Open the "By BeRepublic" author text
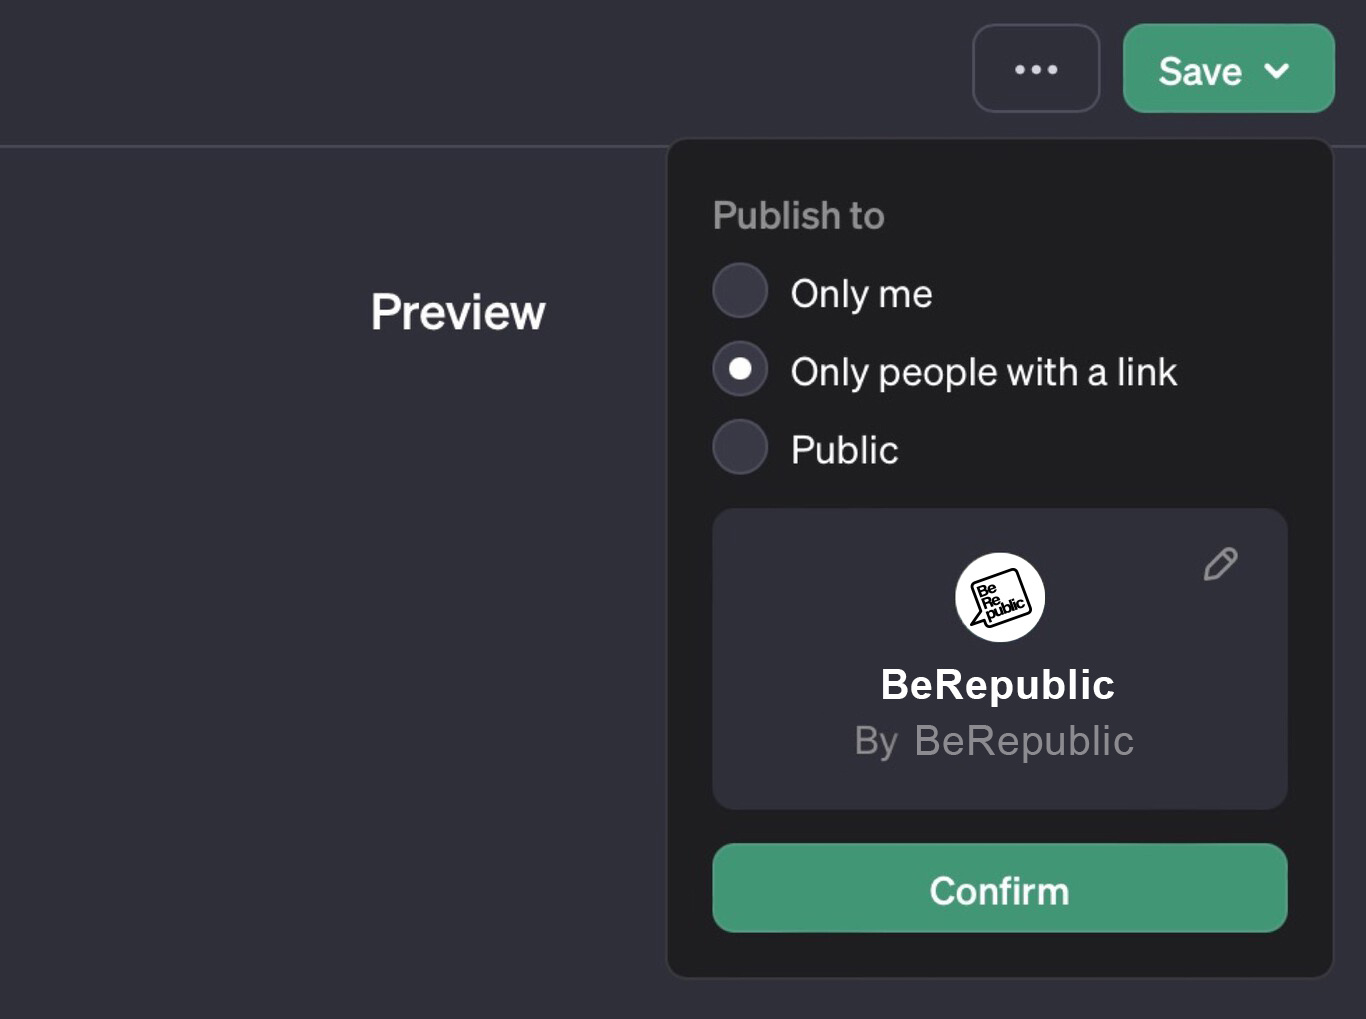This screenshot has width=1366, height=1019. (x=994, y=741)
